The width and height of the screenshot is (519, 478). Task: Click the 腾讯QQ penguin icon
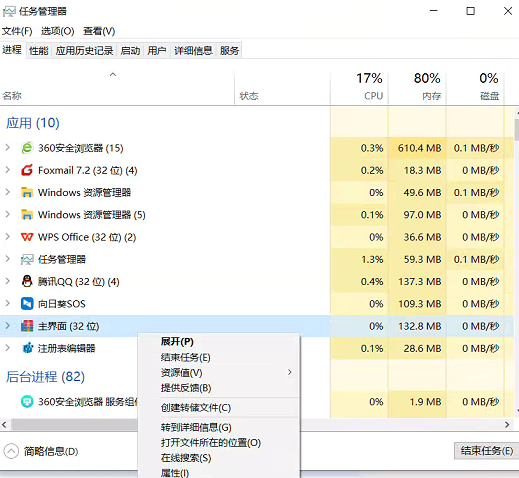[27, 281]
